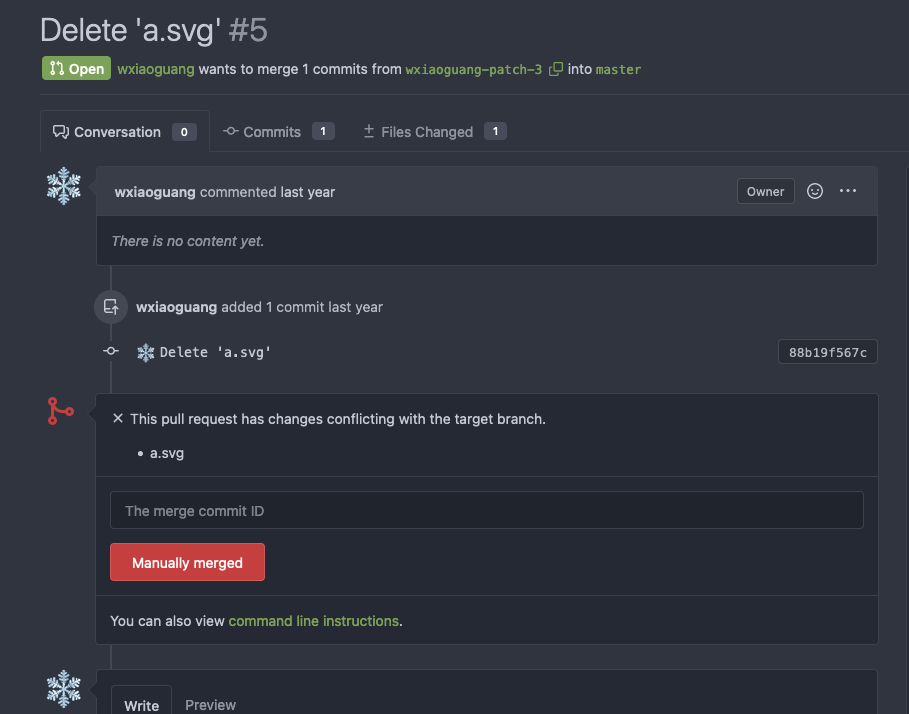Click the copy branch name icon
This screenshot has height=714, width=909.
[555, 69]
